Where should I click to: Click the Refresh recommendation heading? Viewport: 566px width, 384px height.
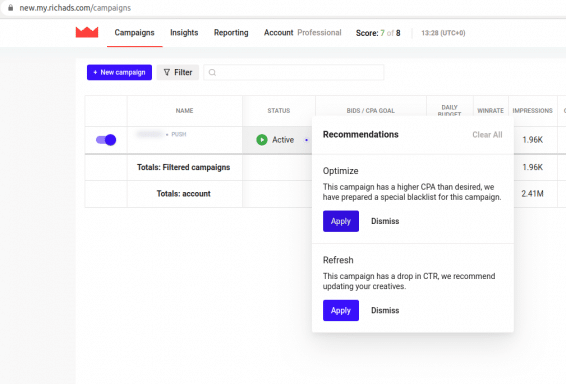[x=338, y=260]
